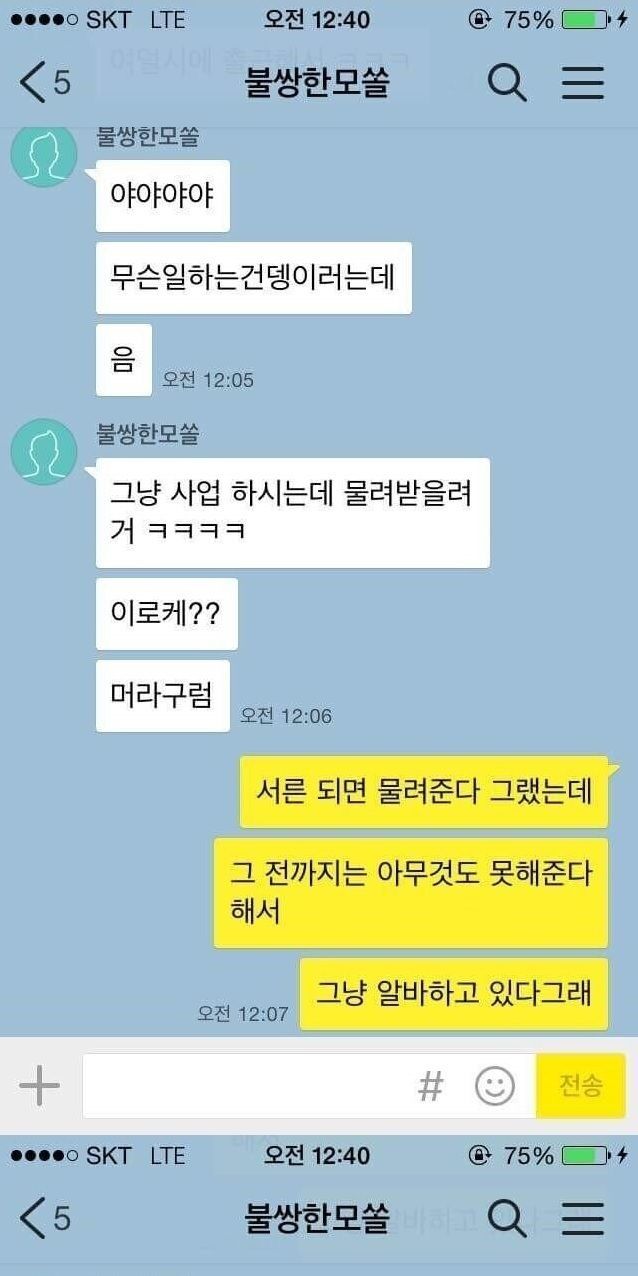Select the 그냥 알바하고 있다그래 yellow bubble
Viewport: 638px width, 1276px height.
454,994
